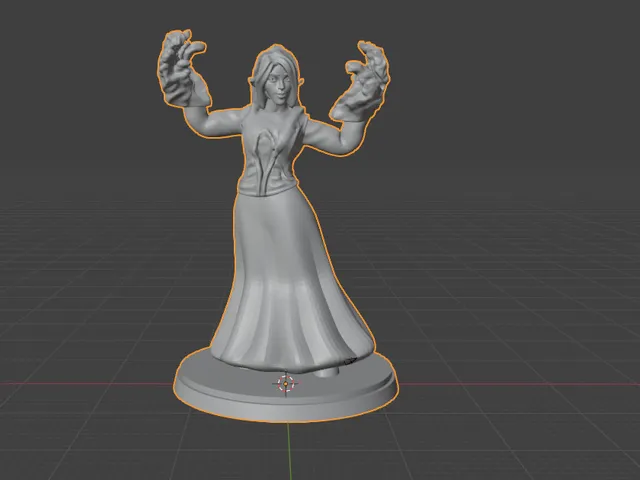Click the corset's bottom hem at the waist
This screenshot has width=640, height=480.
(x=267, y=190)
